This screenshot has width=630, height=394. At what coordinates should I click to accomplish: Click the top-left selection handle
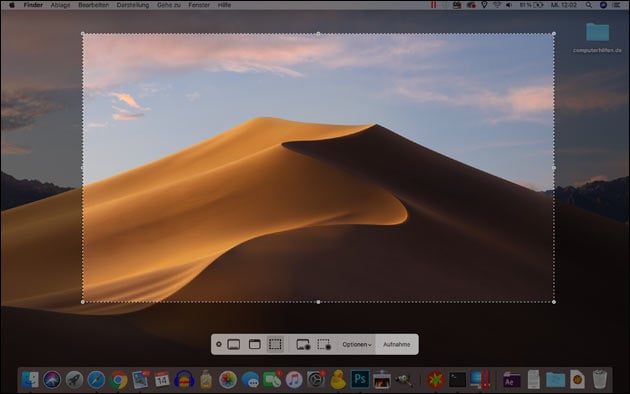(83, 34)
